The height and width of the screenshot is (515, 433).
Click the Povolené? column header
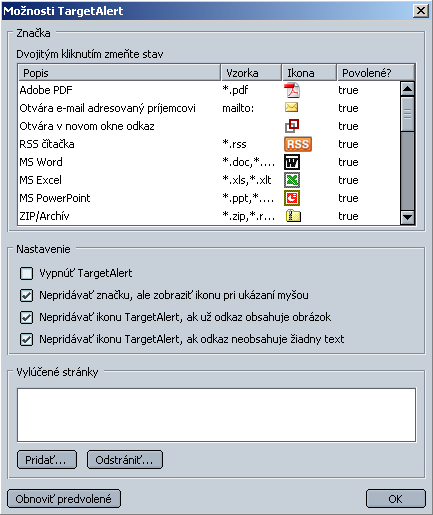click(376, 73)
